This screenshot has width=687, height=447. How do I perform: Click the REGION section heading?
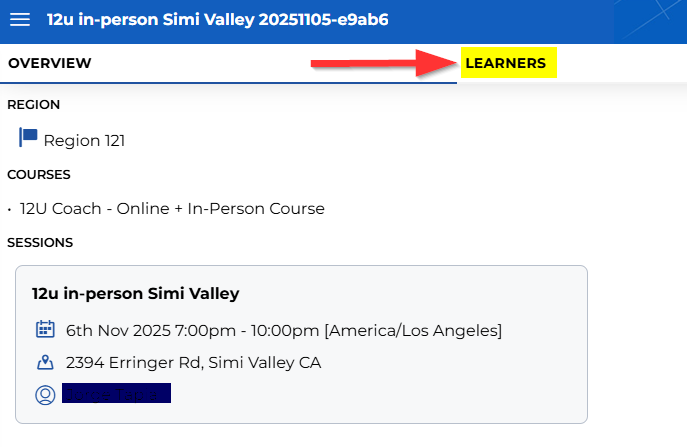tap(34, 105)
